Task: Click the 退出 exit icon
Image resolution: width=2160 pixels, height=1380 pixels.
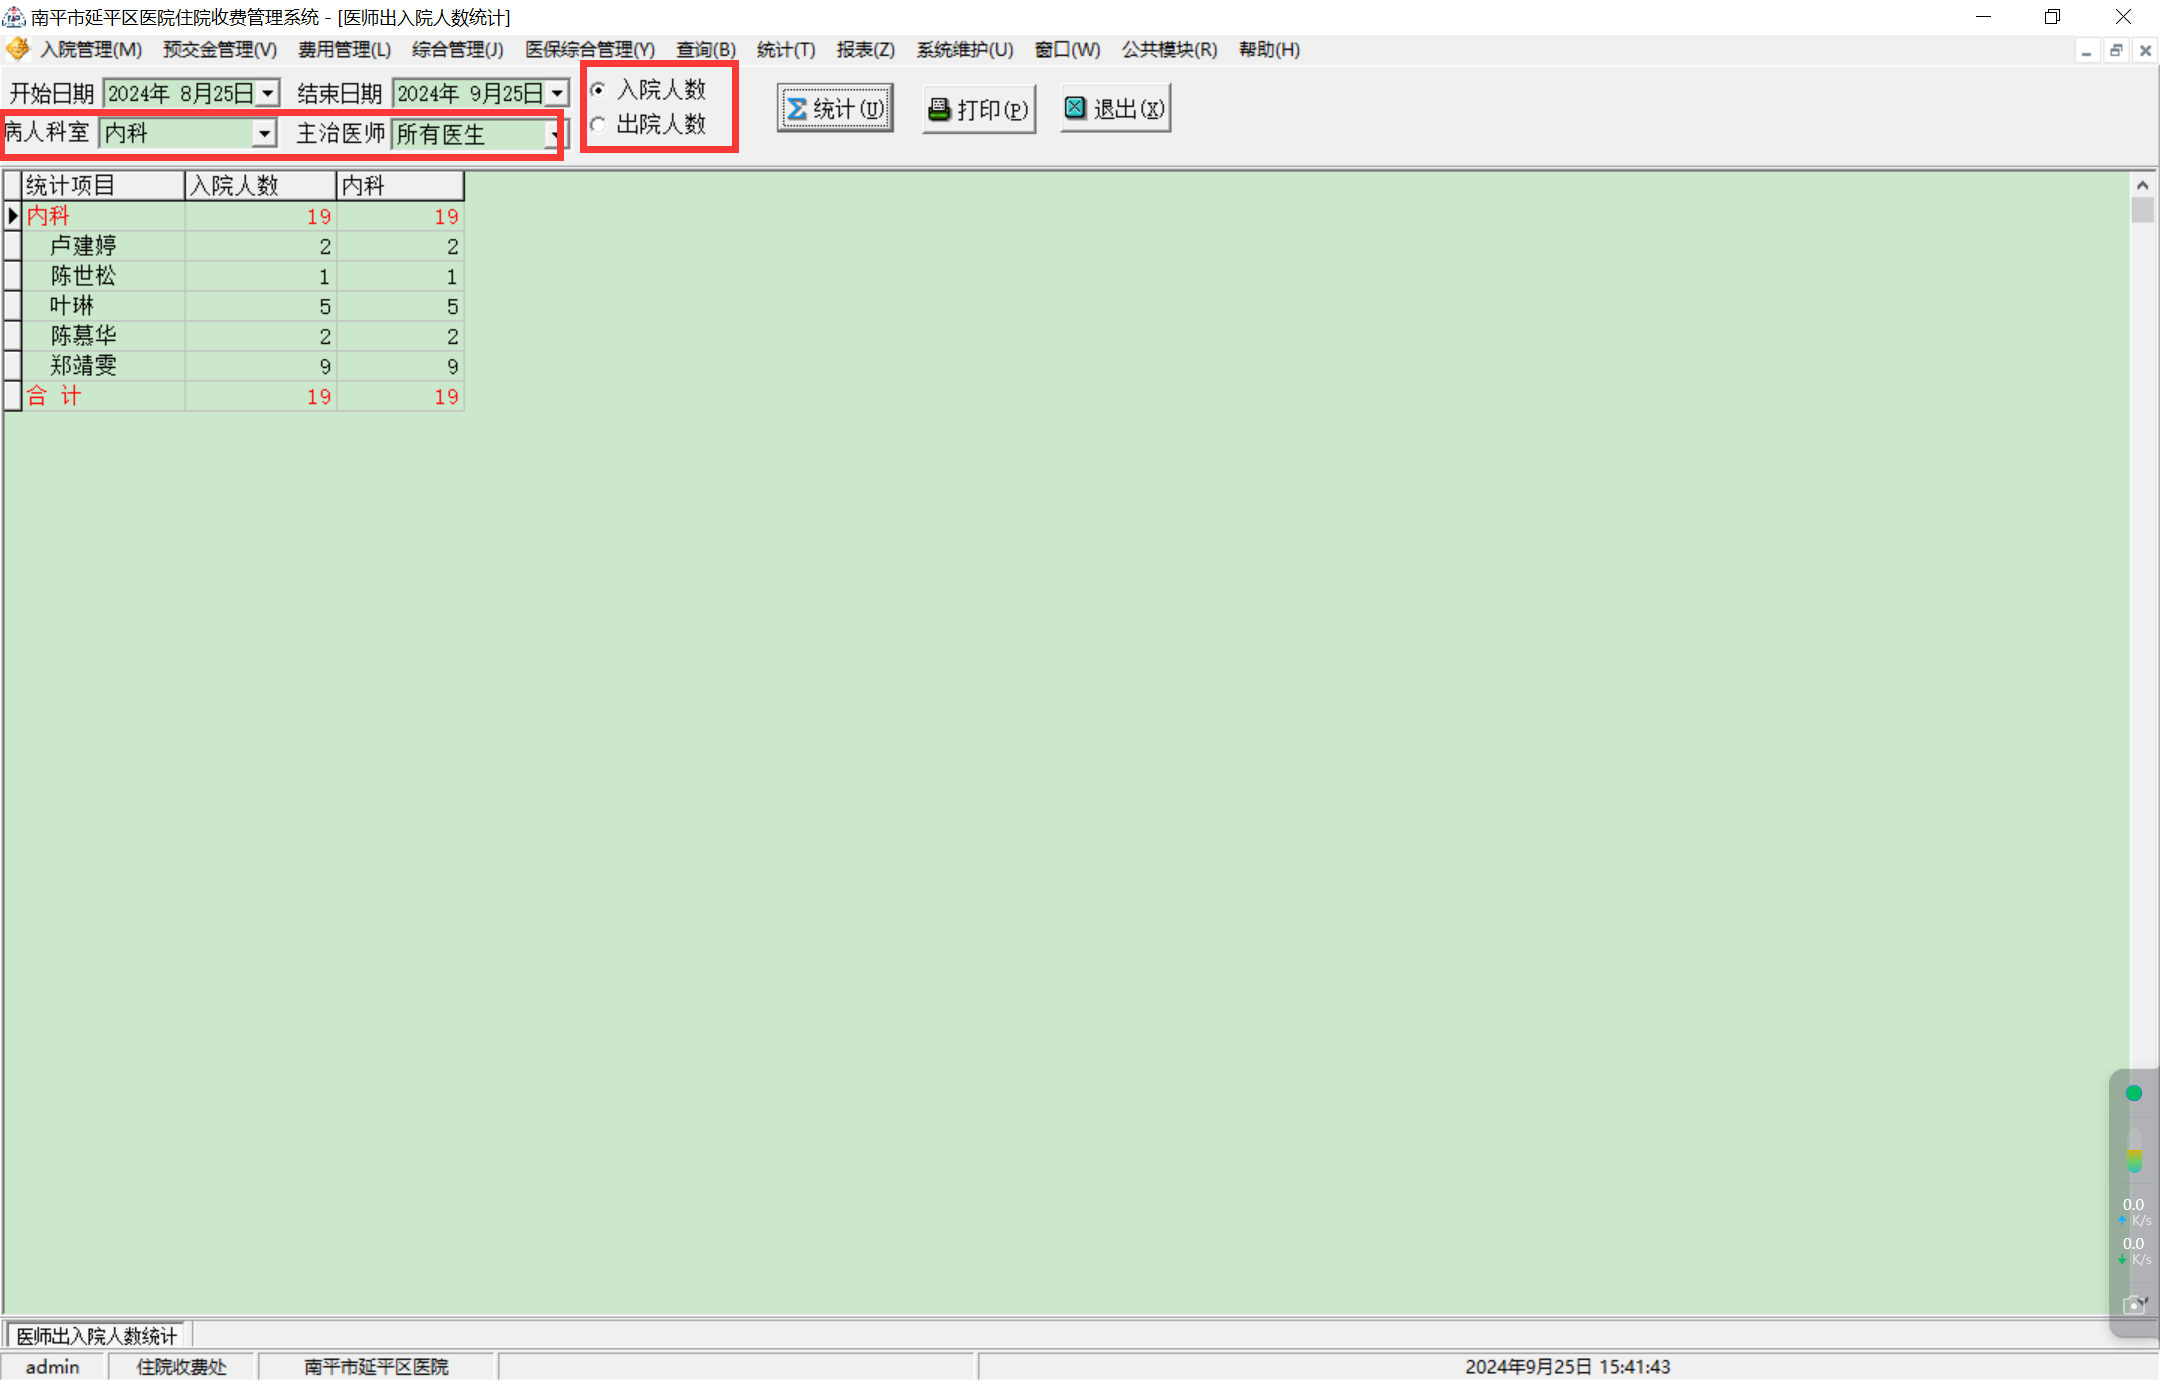Action: (x=1075, y=108)
